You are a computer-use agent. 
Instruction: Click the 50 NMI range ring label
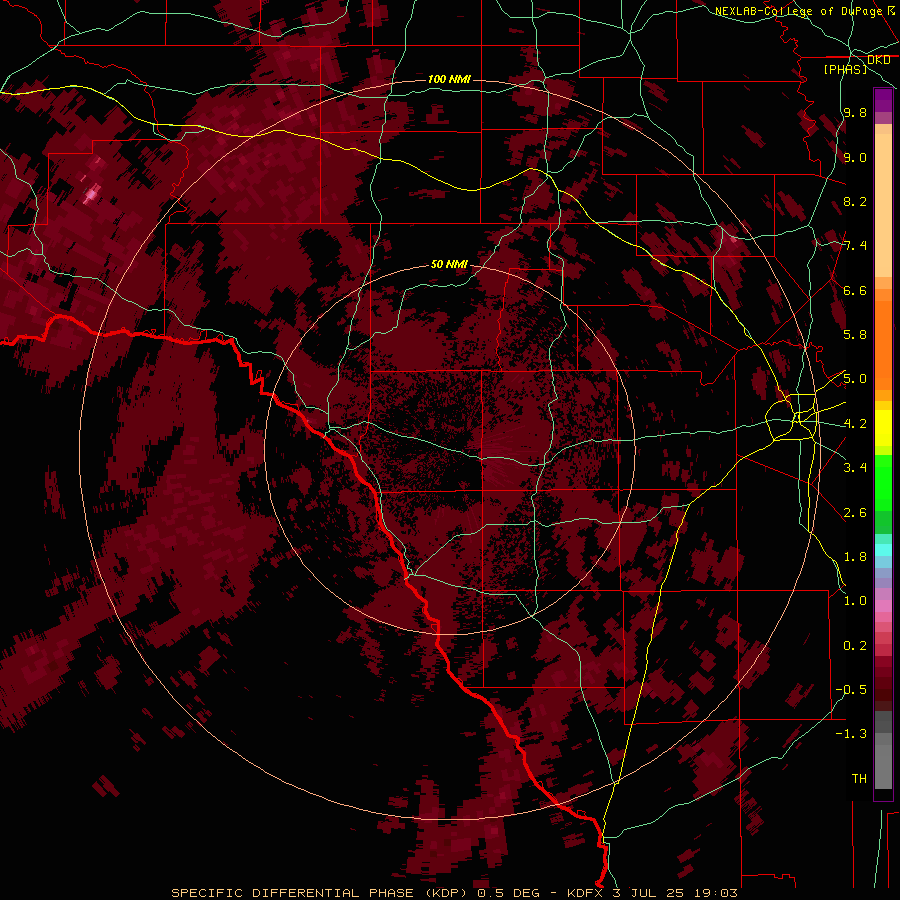[x=449, y=264]
